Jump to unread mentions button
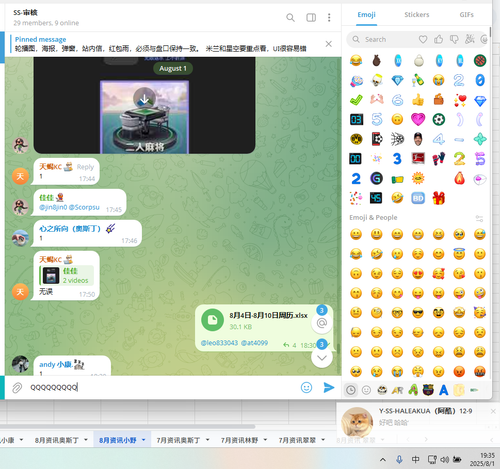This screenshot has width=500, height=469. coord(322,323)
